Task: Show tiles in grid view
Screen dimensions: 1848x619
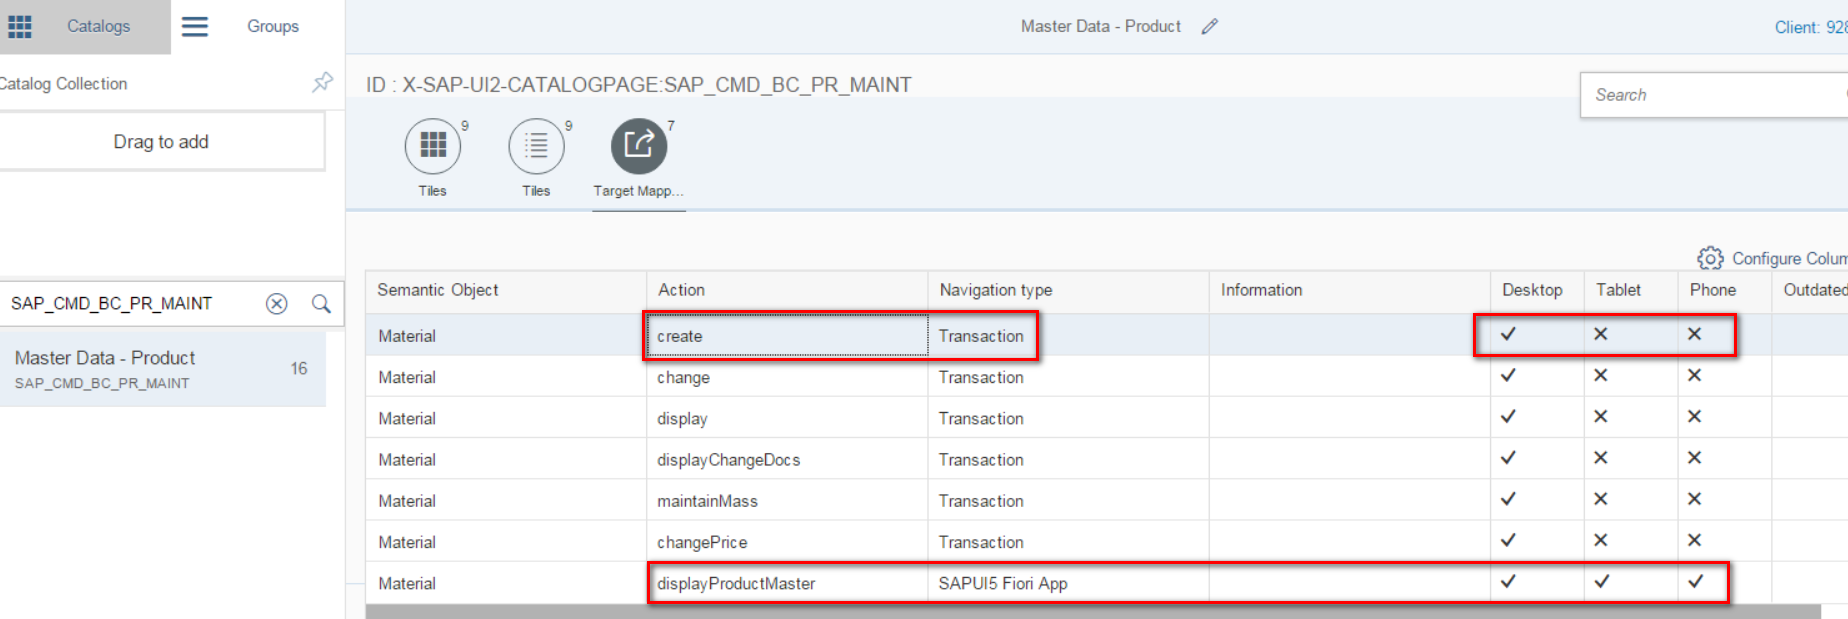Action: click(x=433, y=146)
